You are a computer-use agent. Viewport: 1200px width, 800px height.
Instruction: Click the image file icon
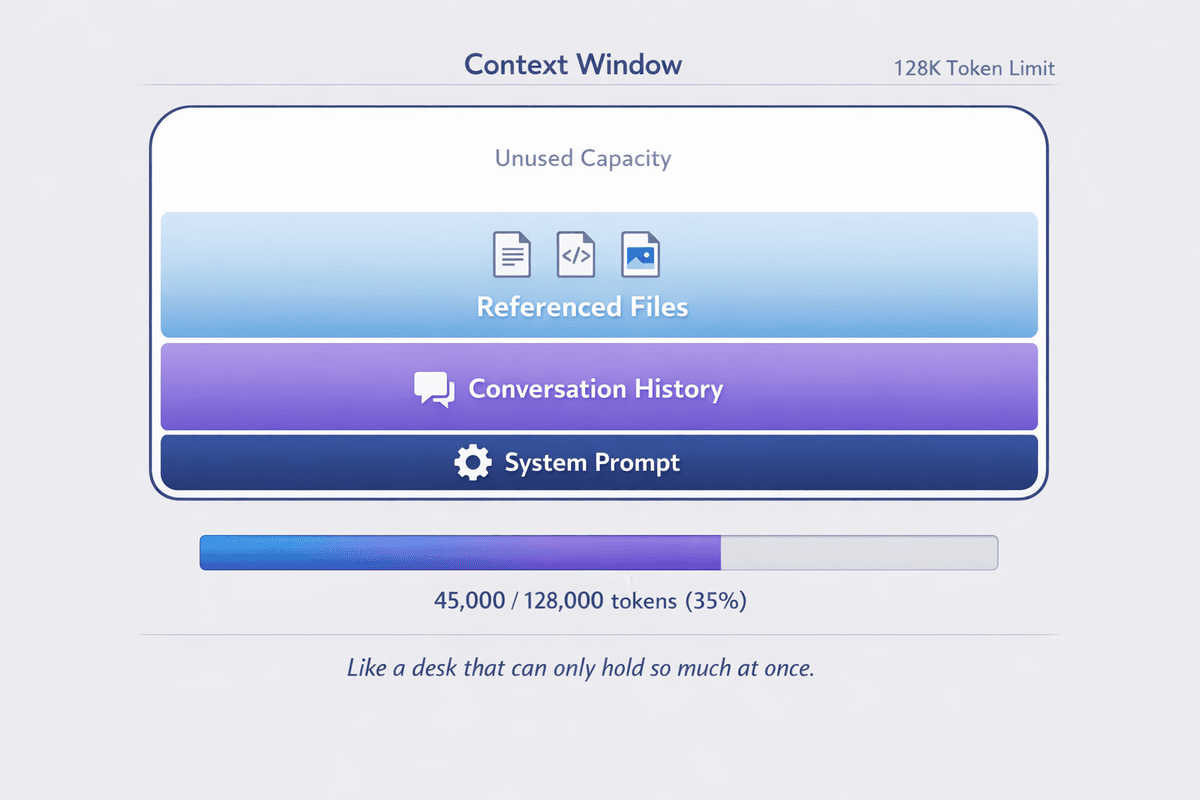pos(642,253)
